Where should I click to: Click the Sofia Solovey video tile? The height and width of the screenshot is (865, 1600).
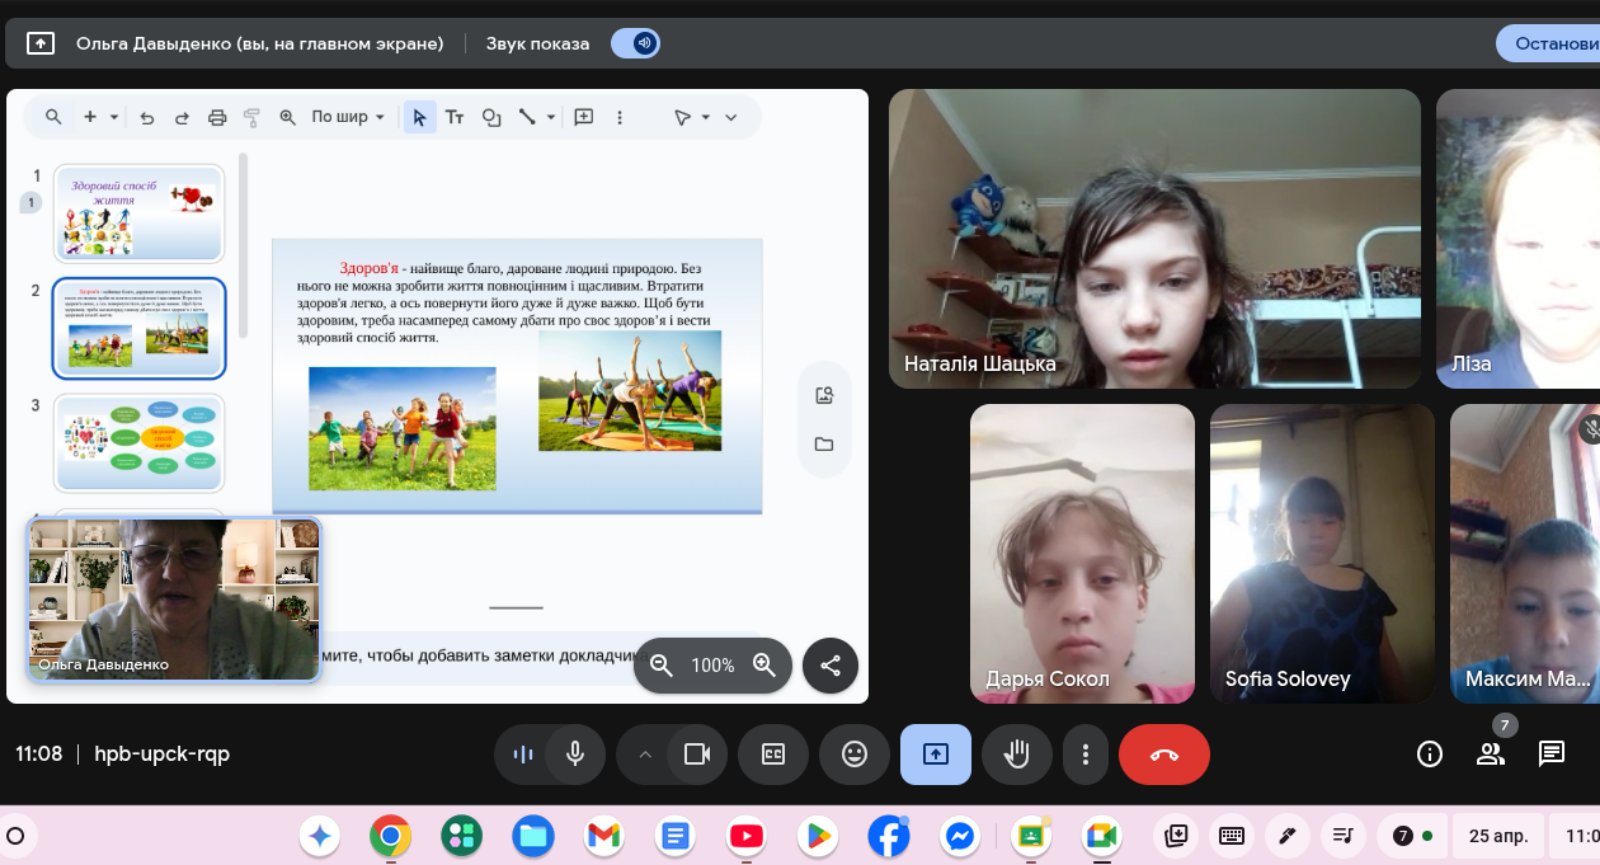1322,553
